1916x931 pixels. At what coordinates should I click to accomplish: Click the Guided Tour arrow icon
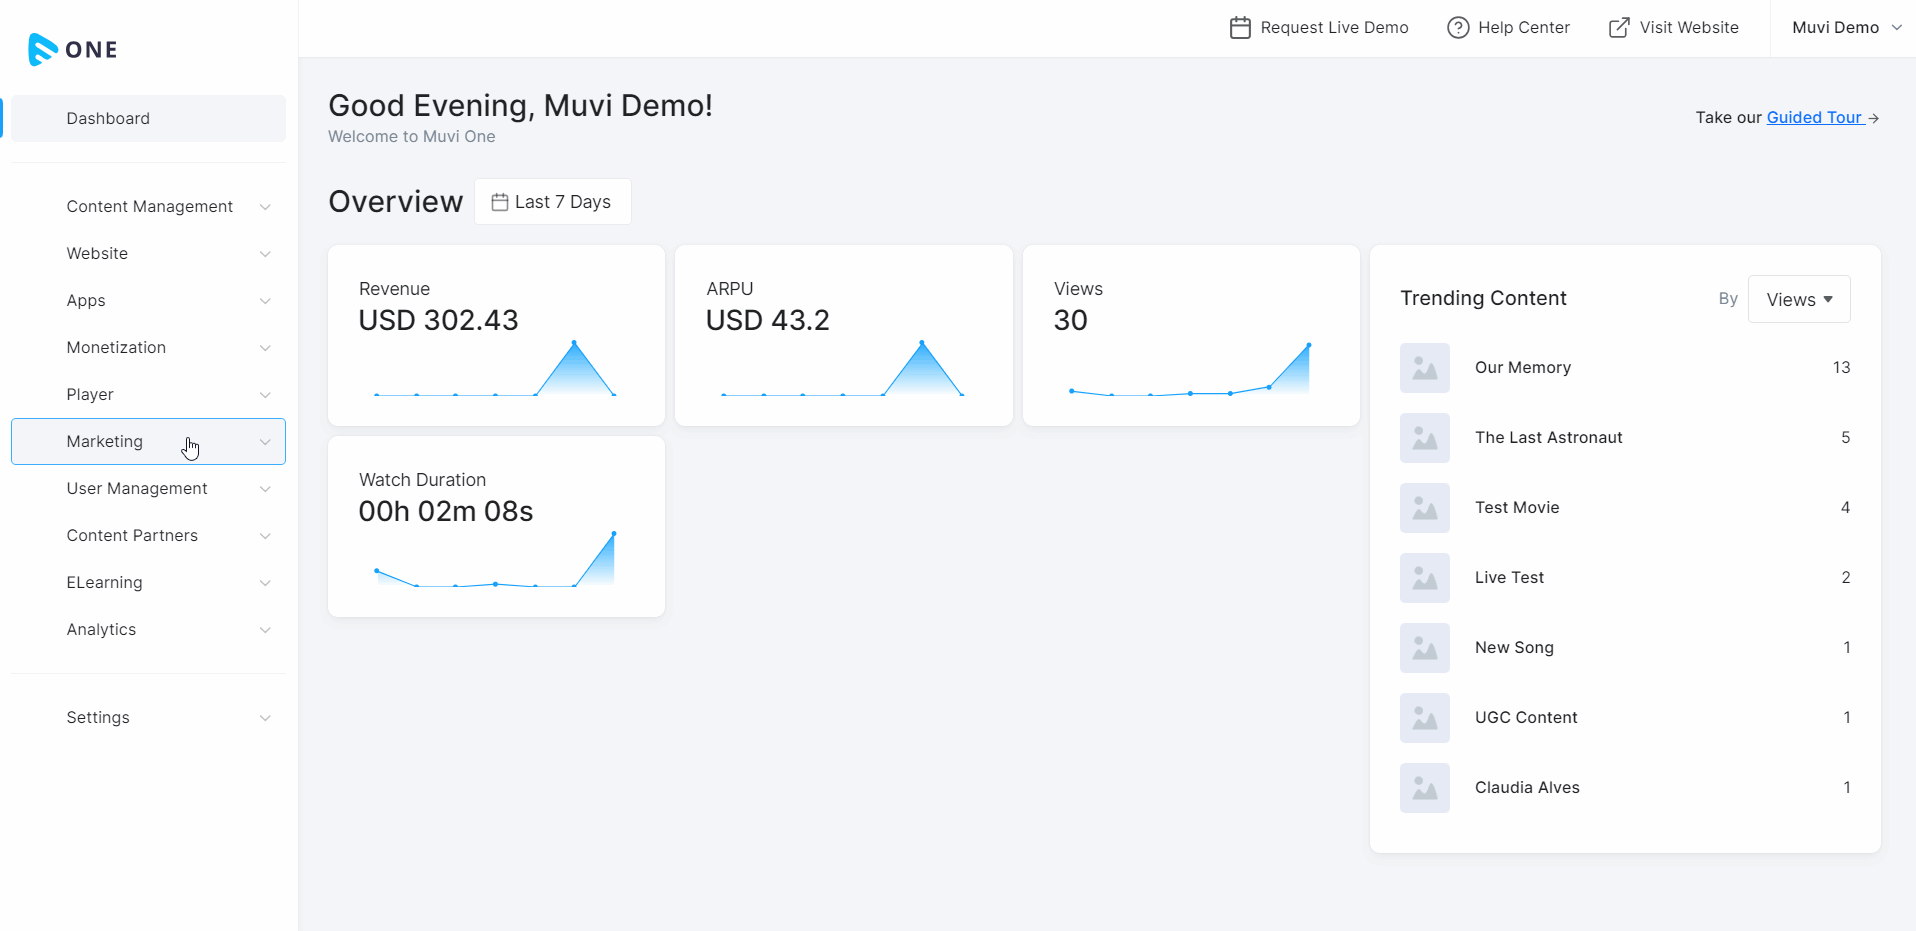(x=1873, y=118)
